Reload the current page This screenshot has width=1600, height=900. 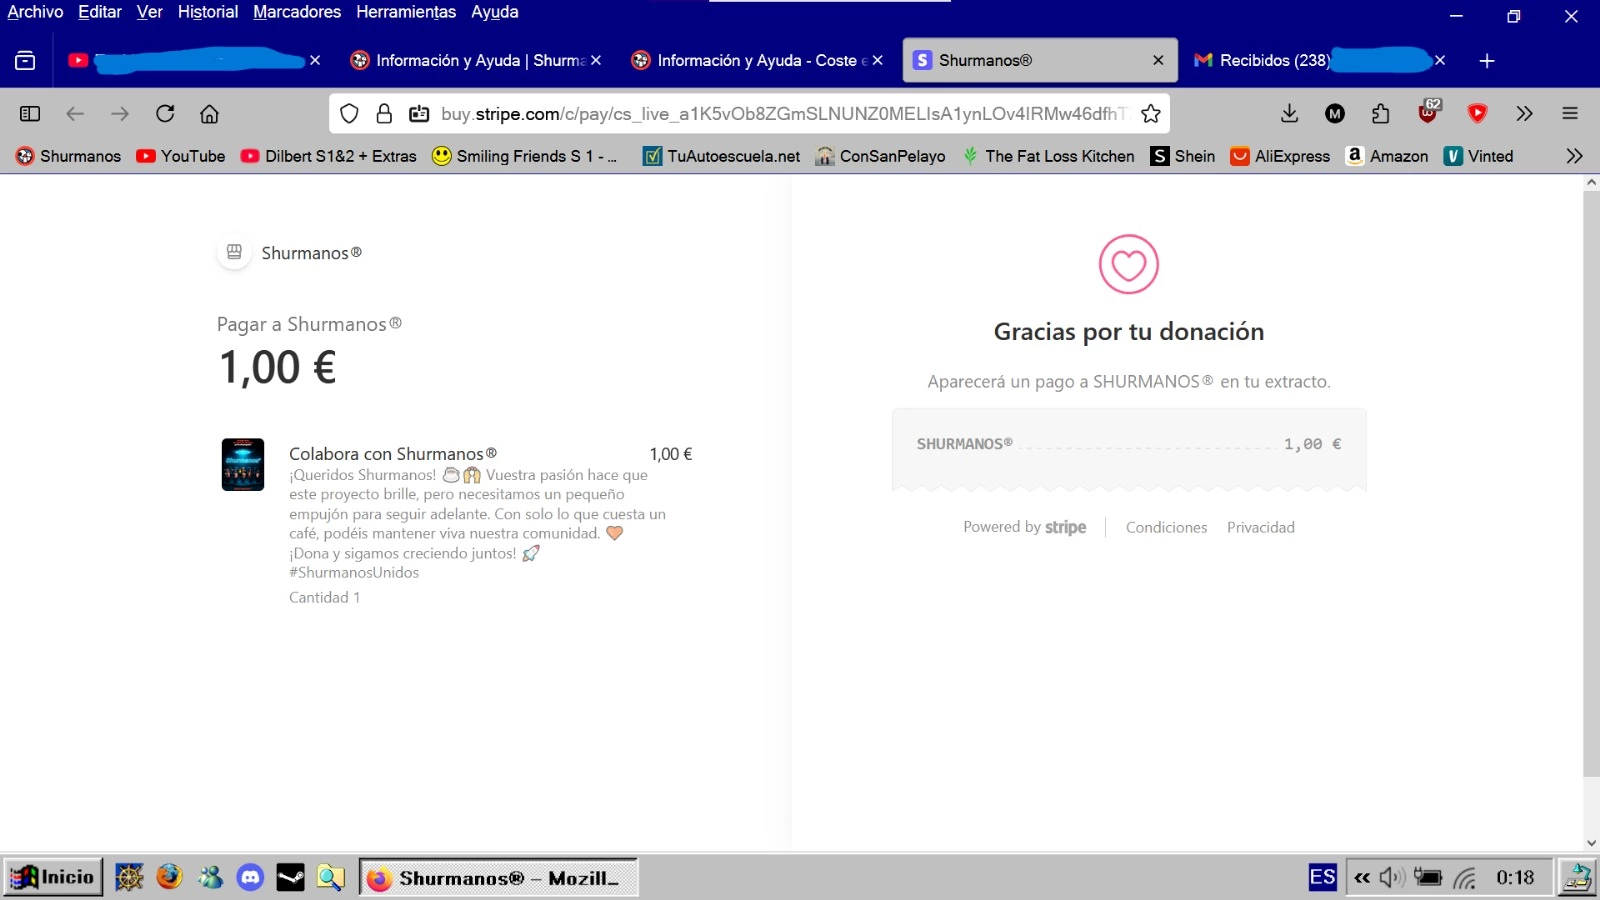pos(165,114)
